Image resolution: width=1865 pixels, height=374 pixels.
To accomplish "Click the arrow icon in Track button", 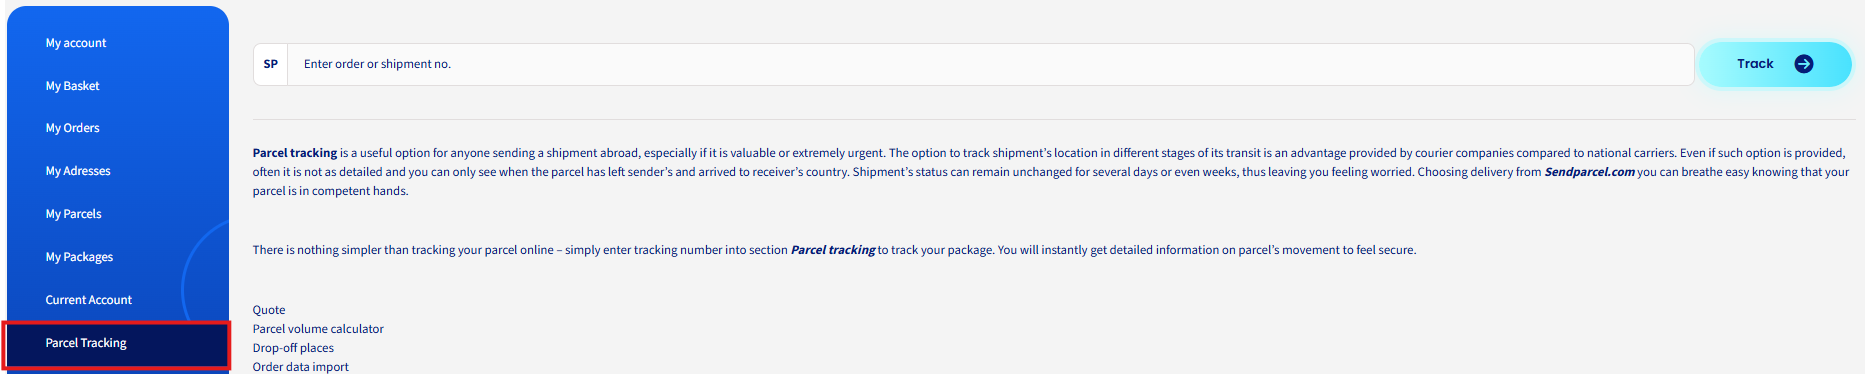I will tap(1803, 64).
